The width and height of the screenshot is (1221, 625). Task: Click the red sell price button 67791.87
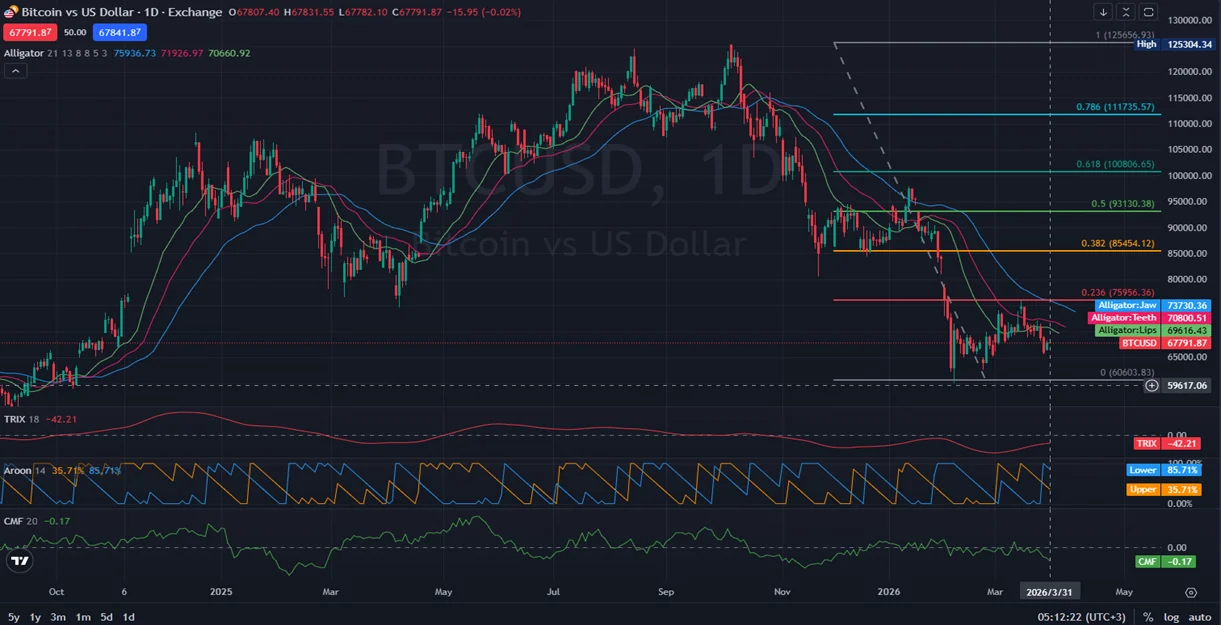[29, 32]
